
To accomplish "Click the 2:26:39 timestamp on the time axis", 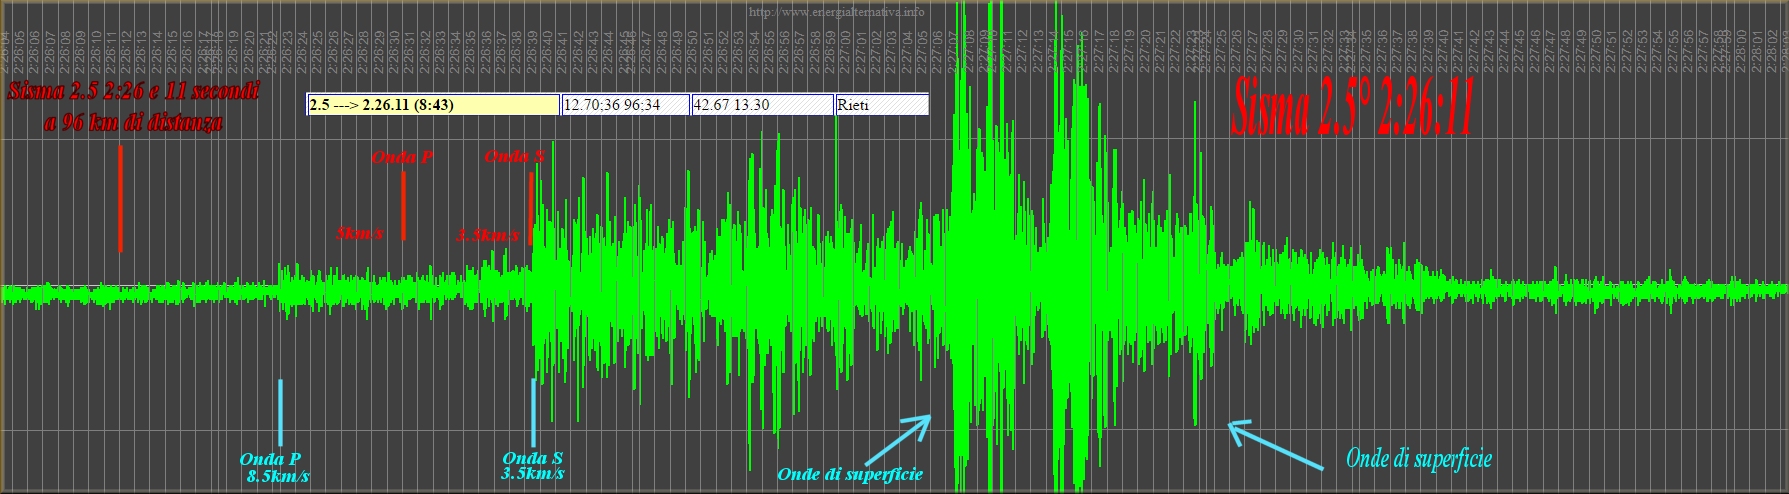I will [532, 50].
